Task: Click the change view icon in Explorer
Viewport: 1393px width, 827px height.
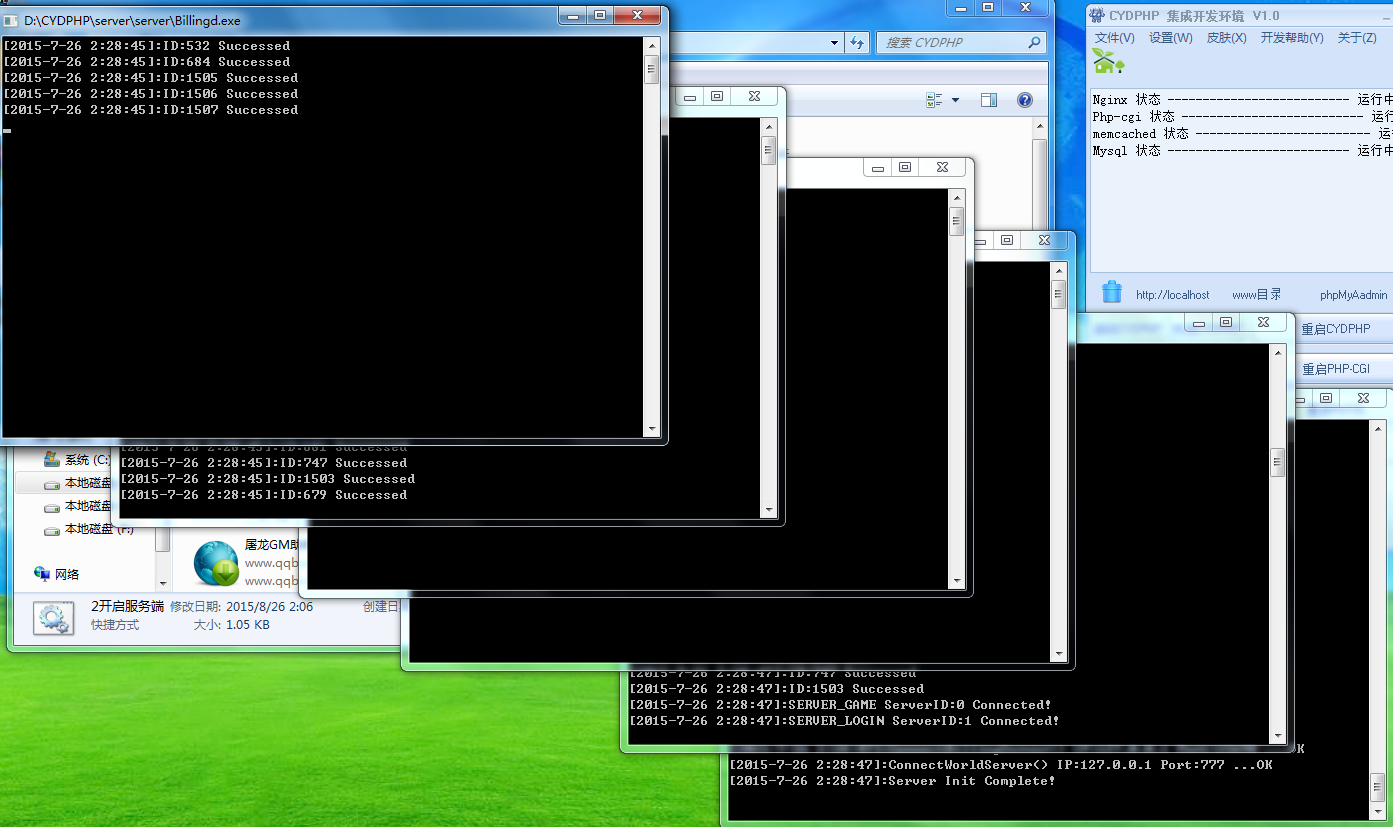Action: pyautogui.click(x=934, y=100)
